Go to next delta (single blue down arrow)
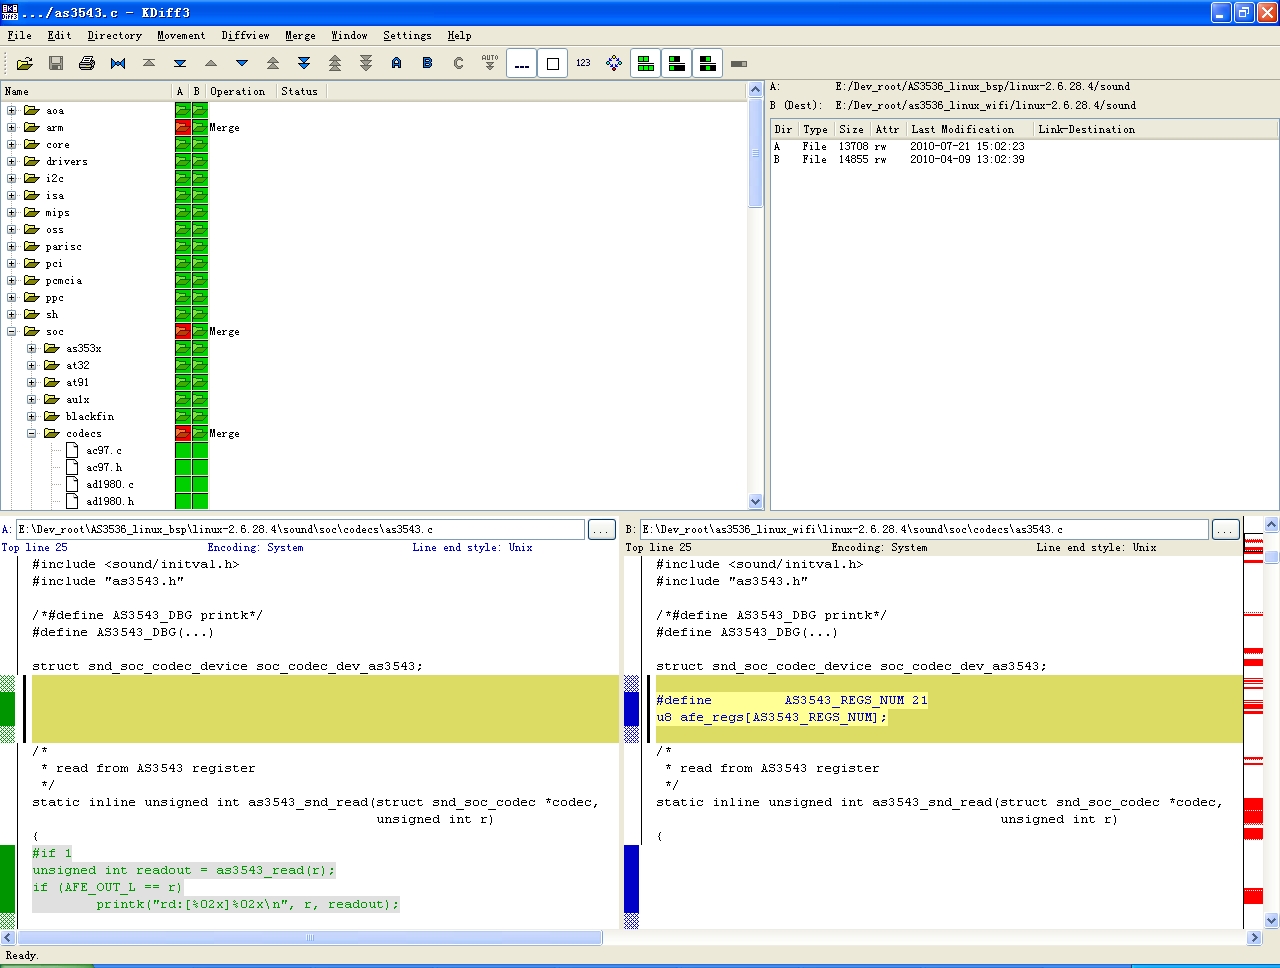Screen dimensions: 1280x968 pyautogui.click(x=242, y=63)
